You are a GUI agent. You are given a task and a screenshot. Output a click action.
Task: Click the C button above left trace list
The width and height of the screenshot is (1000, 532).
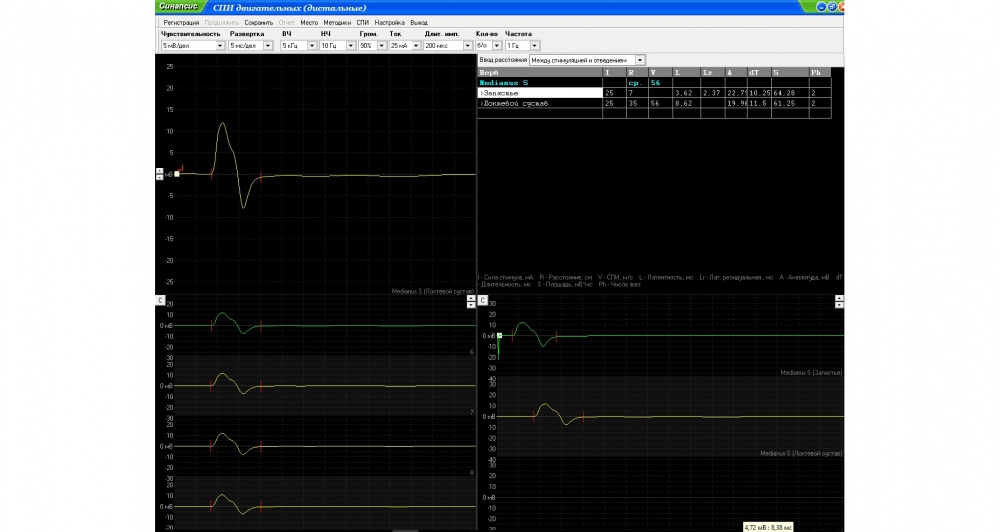[160, 300]
